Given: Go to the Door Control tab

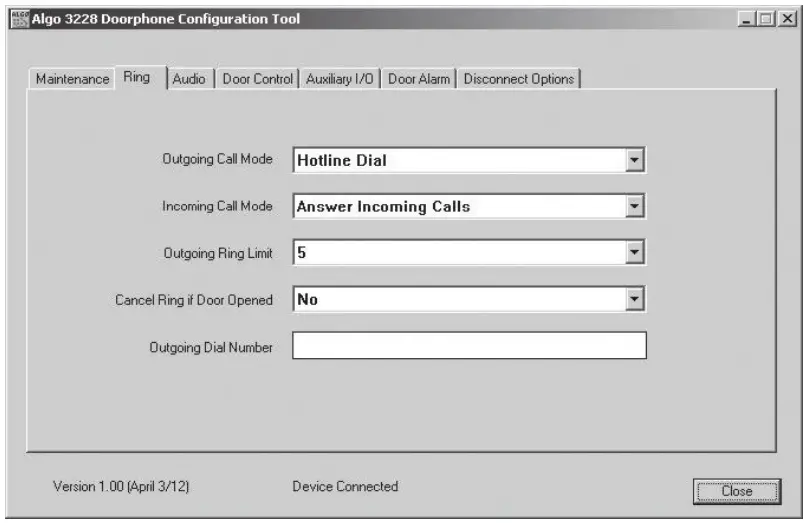Looking at the screenshot, I should pyautogui.click(x=257, y=79).
